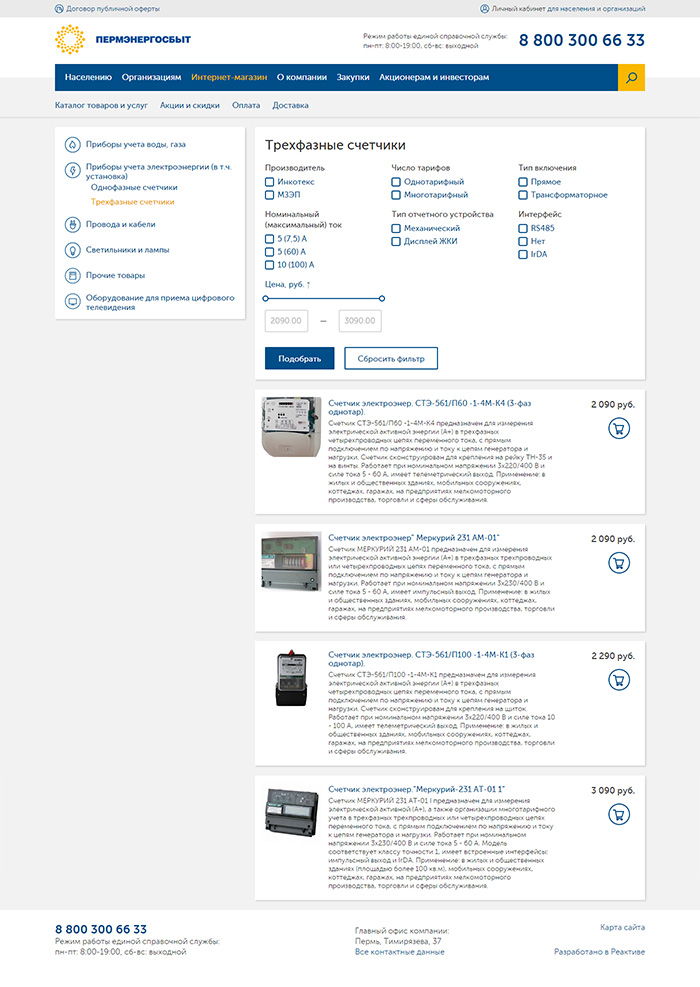Open the Интернет-магазин menu item
Image resolution: width=700 pixels, height=987 pixels.
(x=229, y=77)
